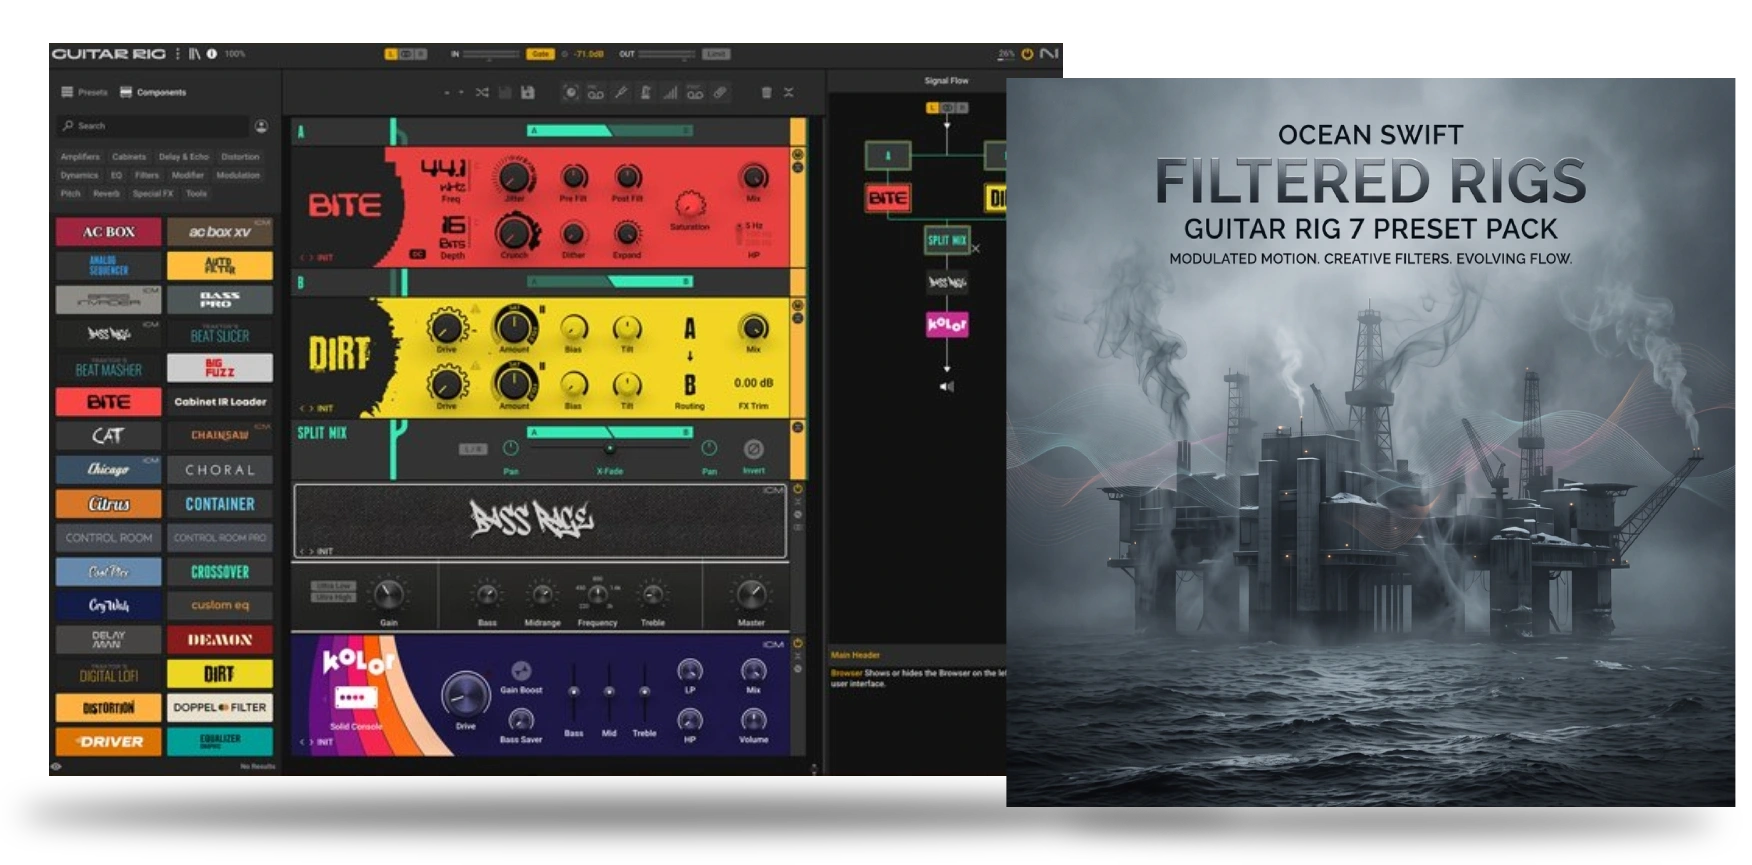Click the Kolor Bass fader
Screen dimensions: 1752x865
point(574,692)
